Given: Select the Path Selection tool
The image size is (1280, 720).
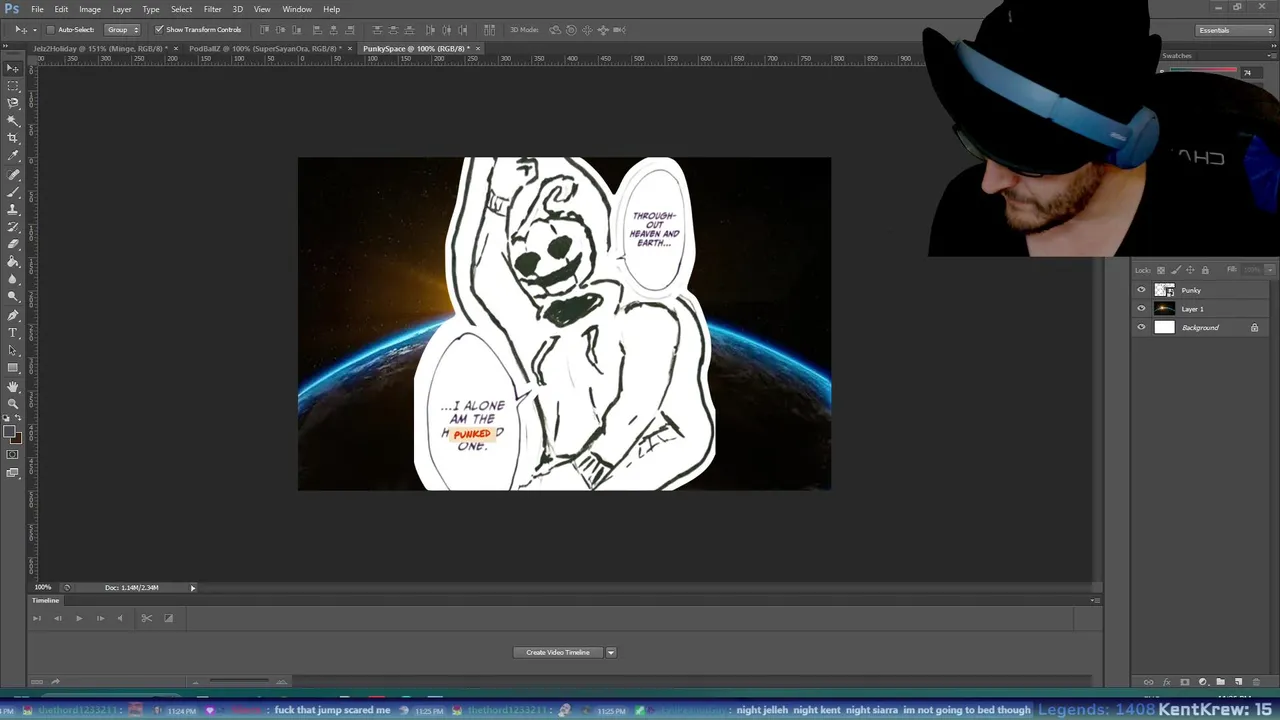Looking at the screenshot, I should click(x=13, y=351).
